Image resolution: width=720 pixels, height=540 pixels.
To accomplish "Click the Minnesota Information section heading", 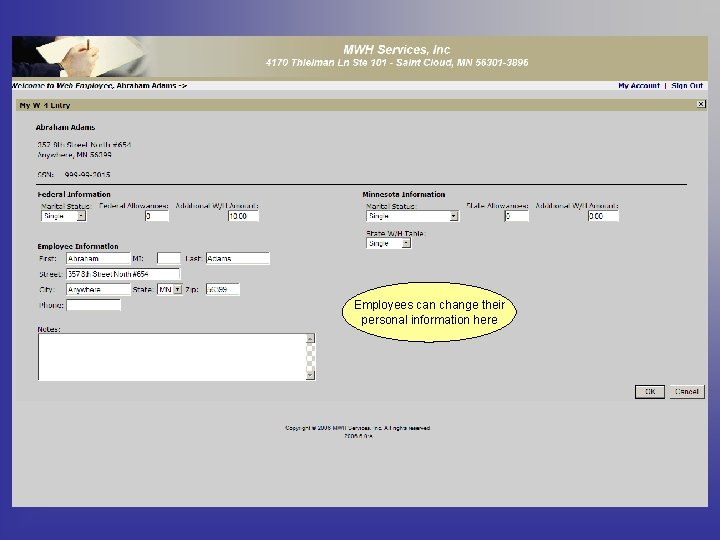I will (404, 194).
